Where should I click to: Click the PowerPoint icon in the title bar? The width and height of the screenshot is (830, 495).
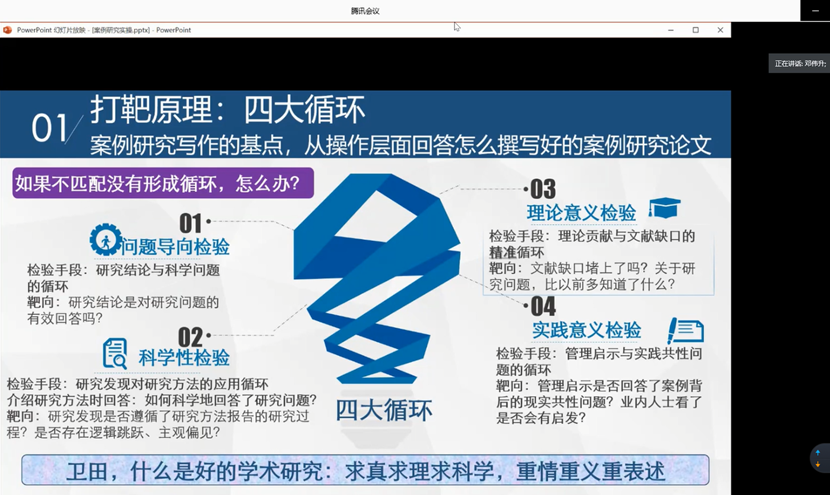[8, 30]
